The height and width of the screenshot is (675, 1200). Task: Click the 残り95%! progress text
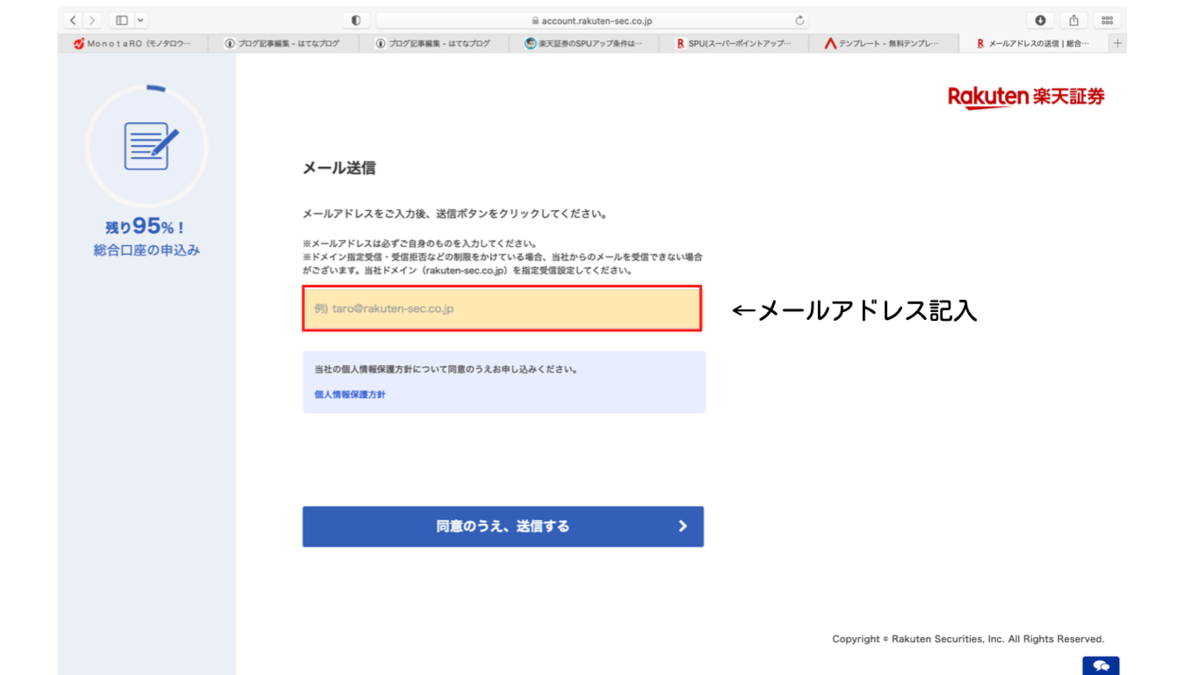(x=146, y=227)
